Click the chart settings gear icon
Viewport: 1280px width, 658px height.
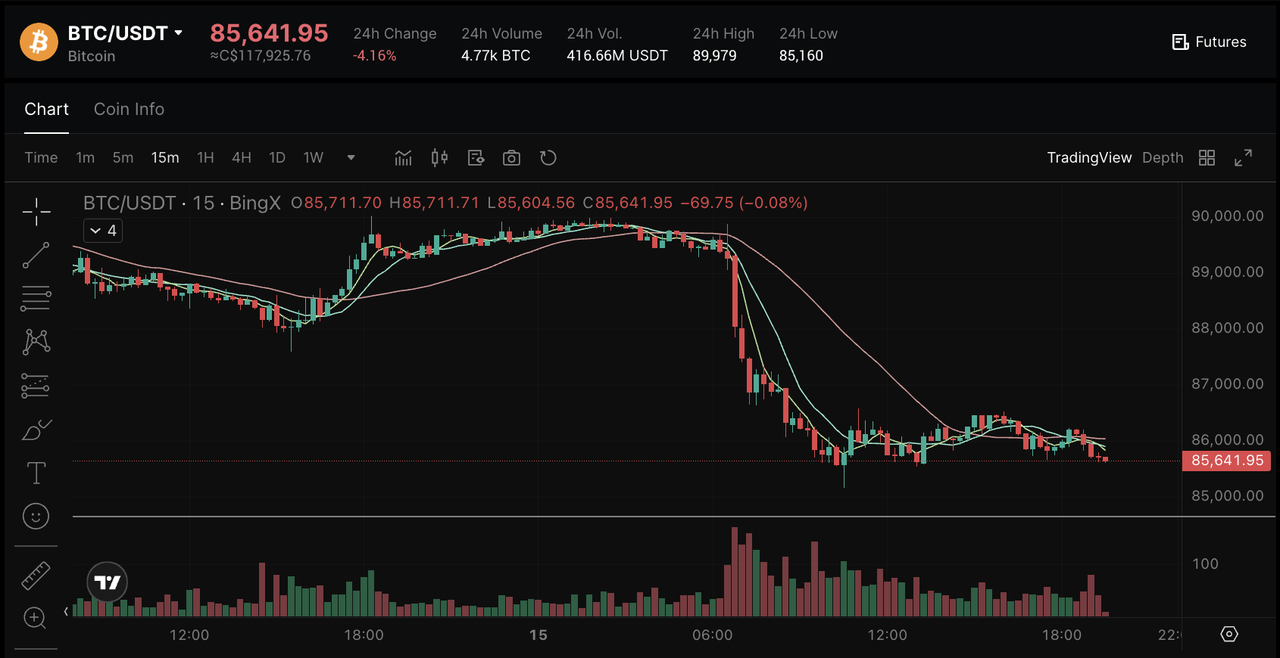coord(1230,634)
